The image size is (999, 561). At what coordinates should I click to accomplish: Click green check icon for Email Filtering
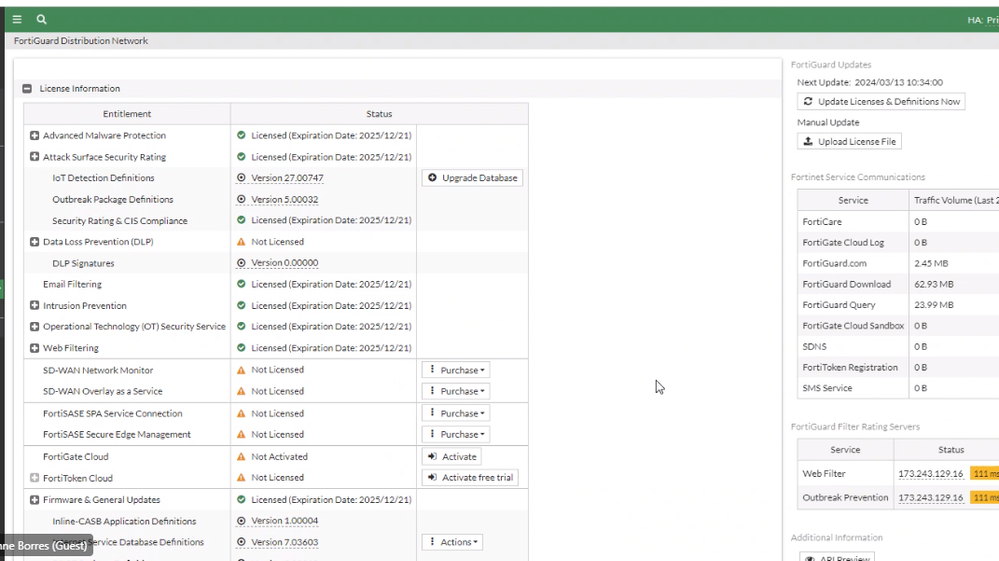click(241, 284)
